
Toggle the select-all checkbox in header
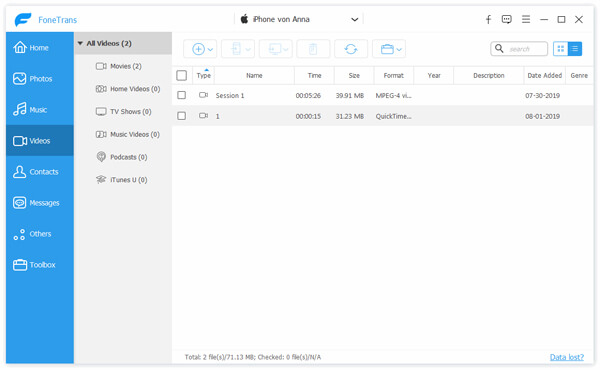coord(182,75)
